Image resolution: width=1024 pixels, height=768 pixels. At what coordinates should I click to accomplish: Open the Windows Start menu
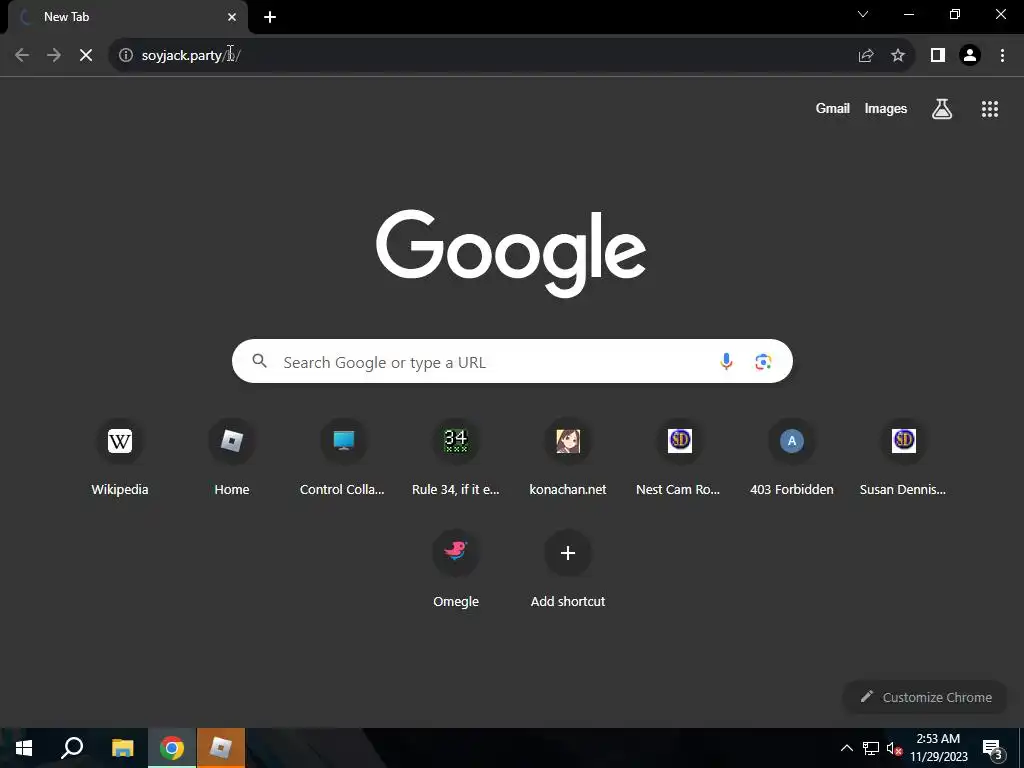coord(24,748)
